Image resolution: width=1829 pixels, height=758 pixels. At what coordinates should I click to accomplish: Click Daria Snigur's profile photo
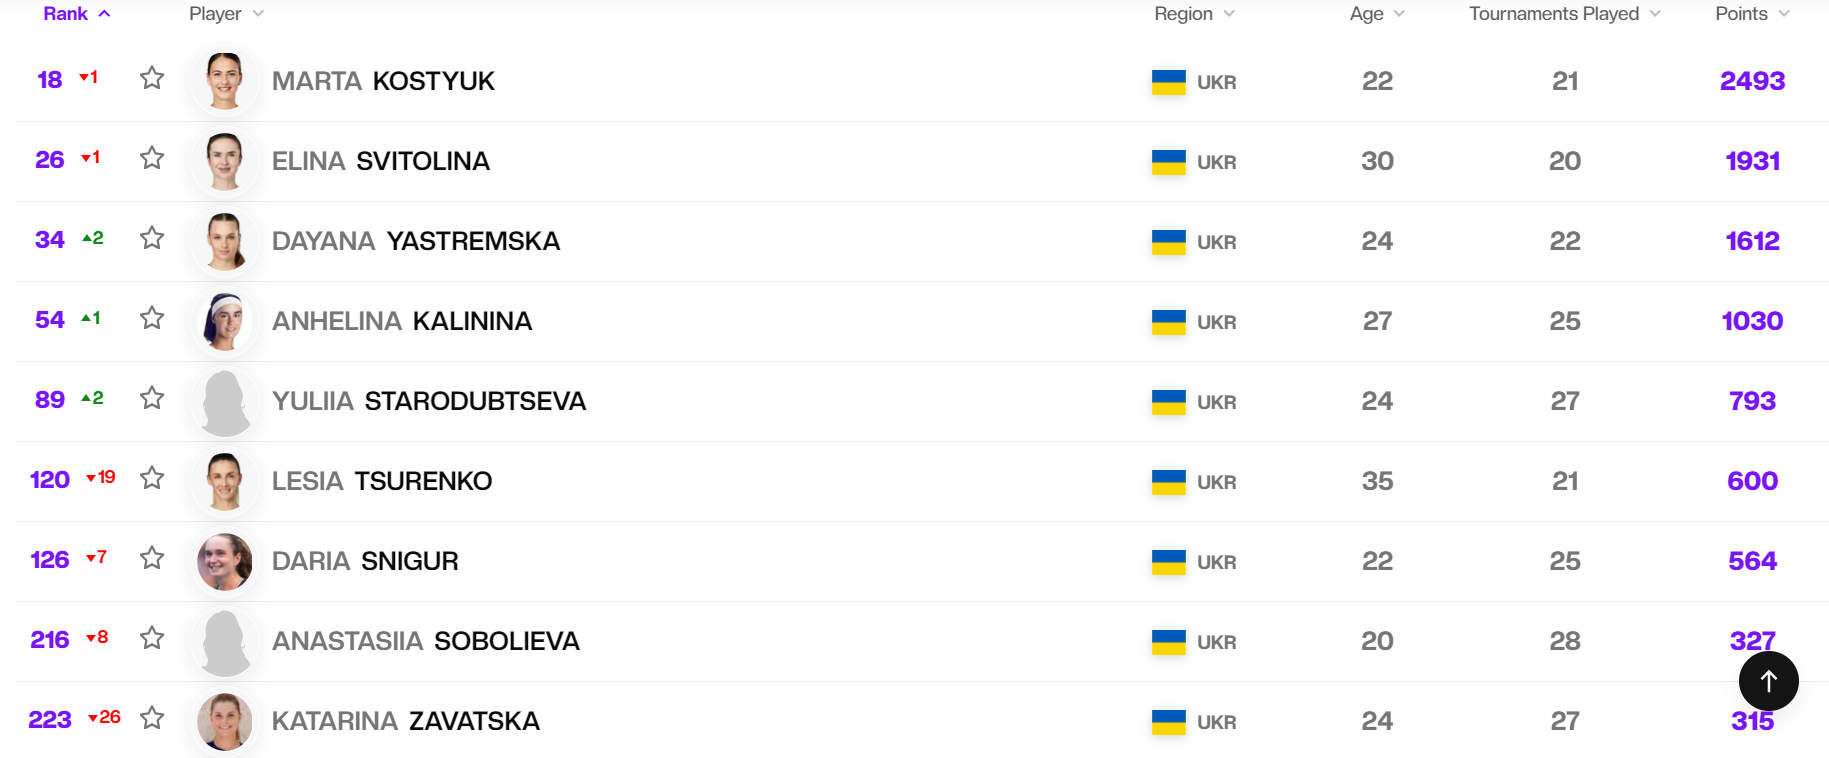click(225, 561)
